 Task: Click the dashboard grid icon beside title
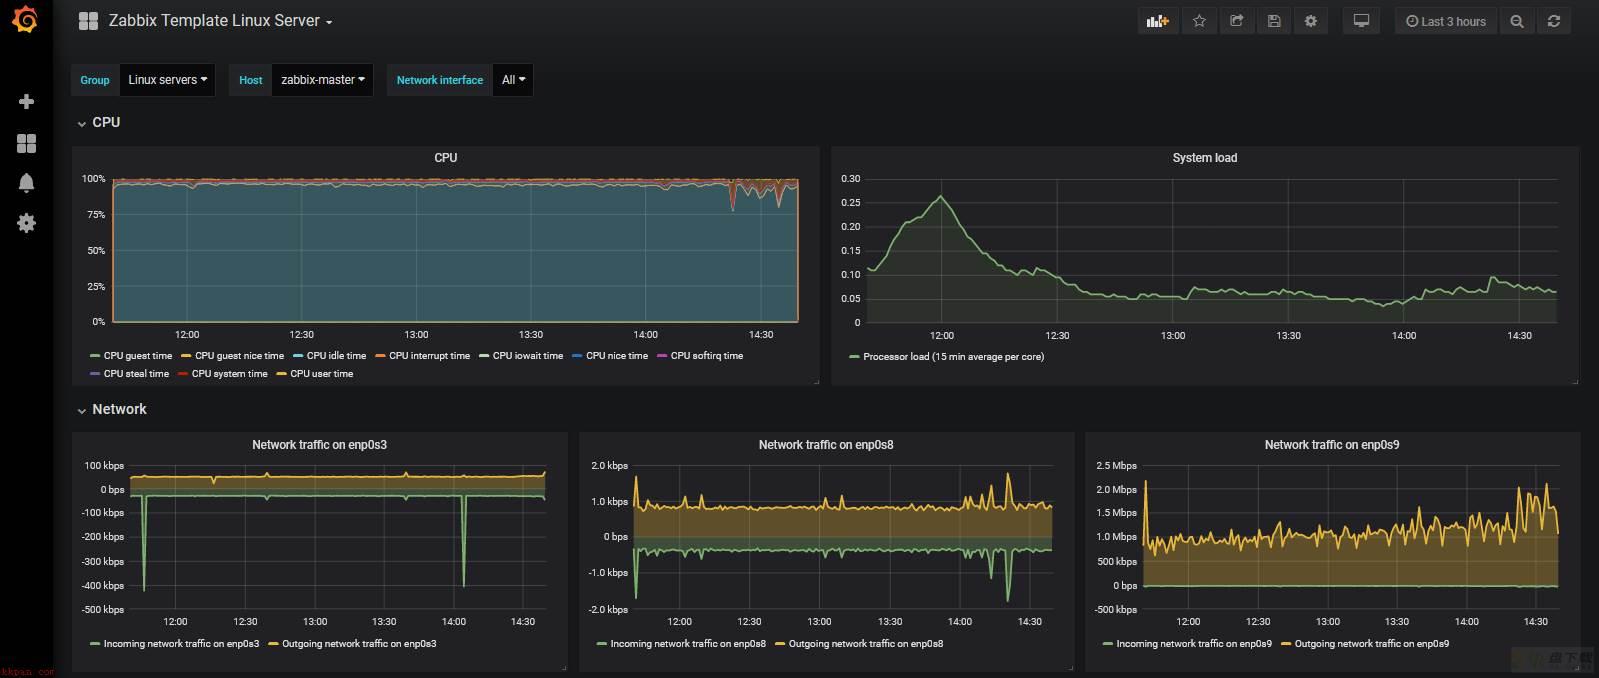click(x=88, y=21)
